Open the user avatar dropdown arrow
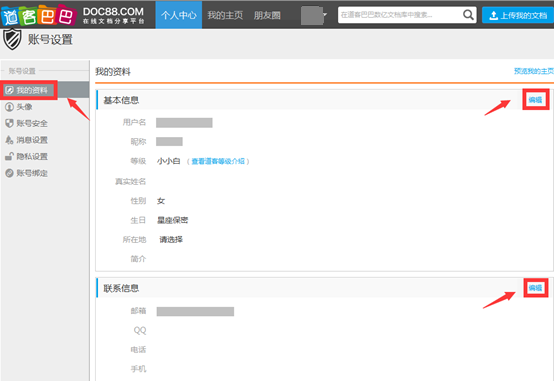 tap(325, 15)
